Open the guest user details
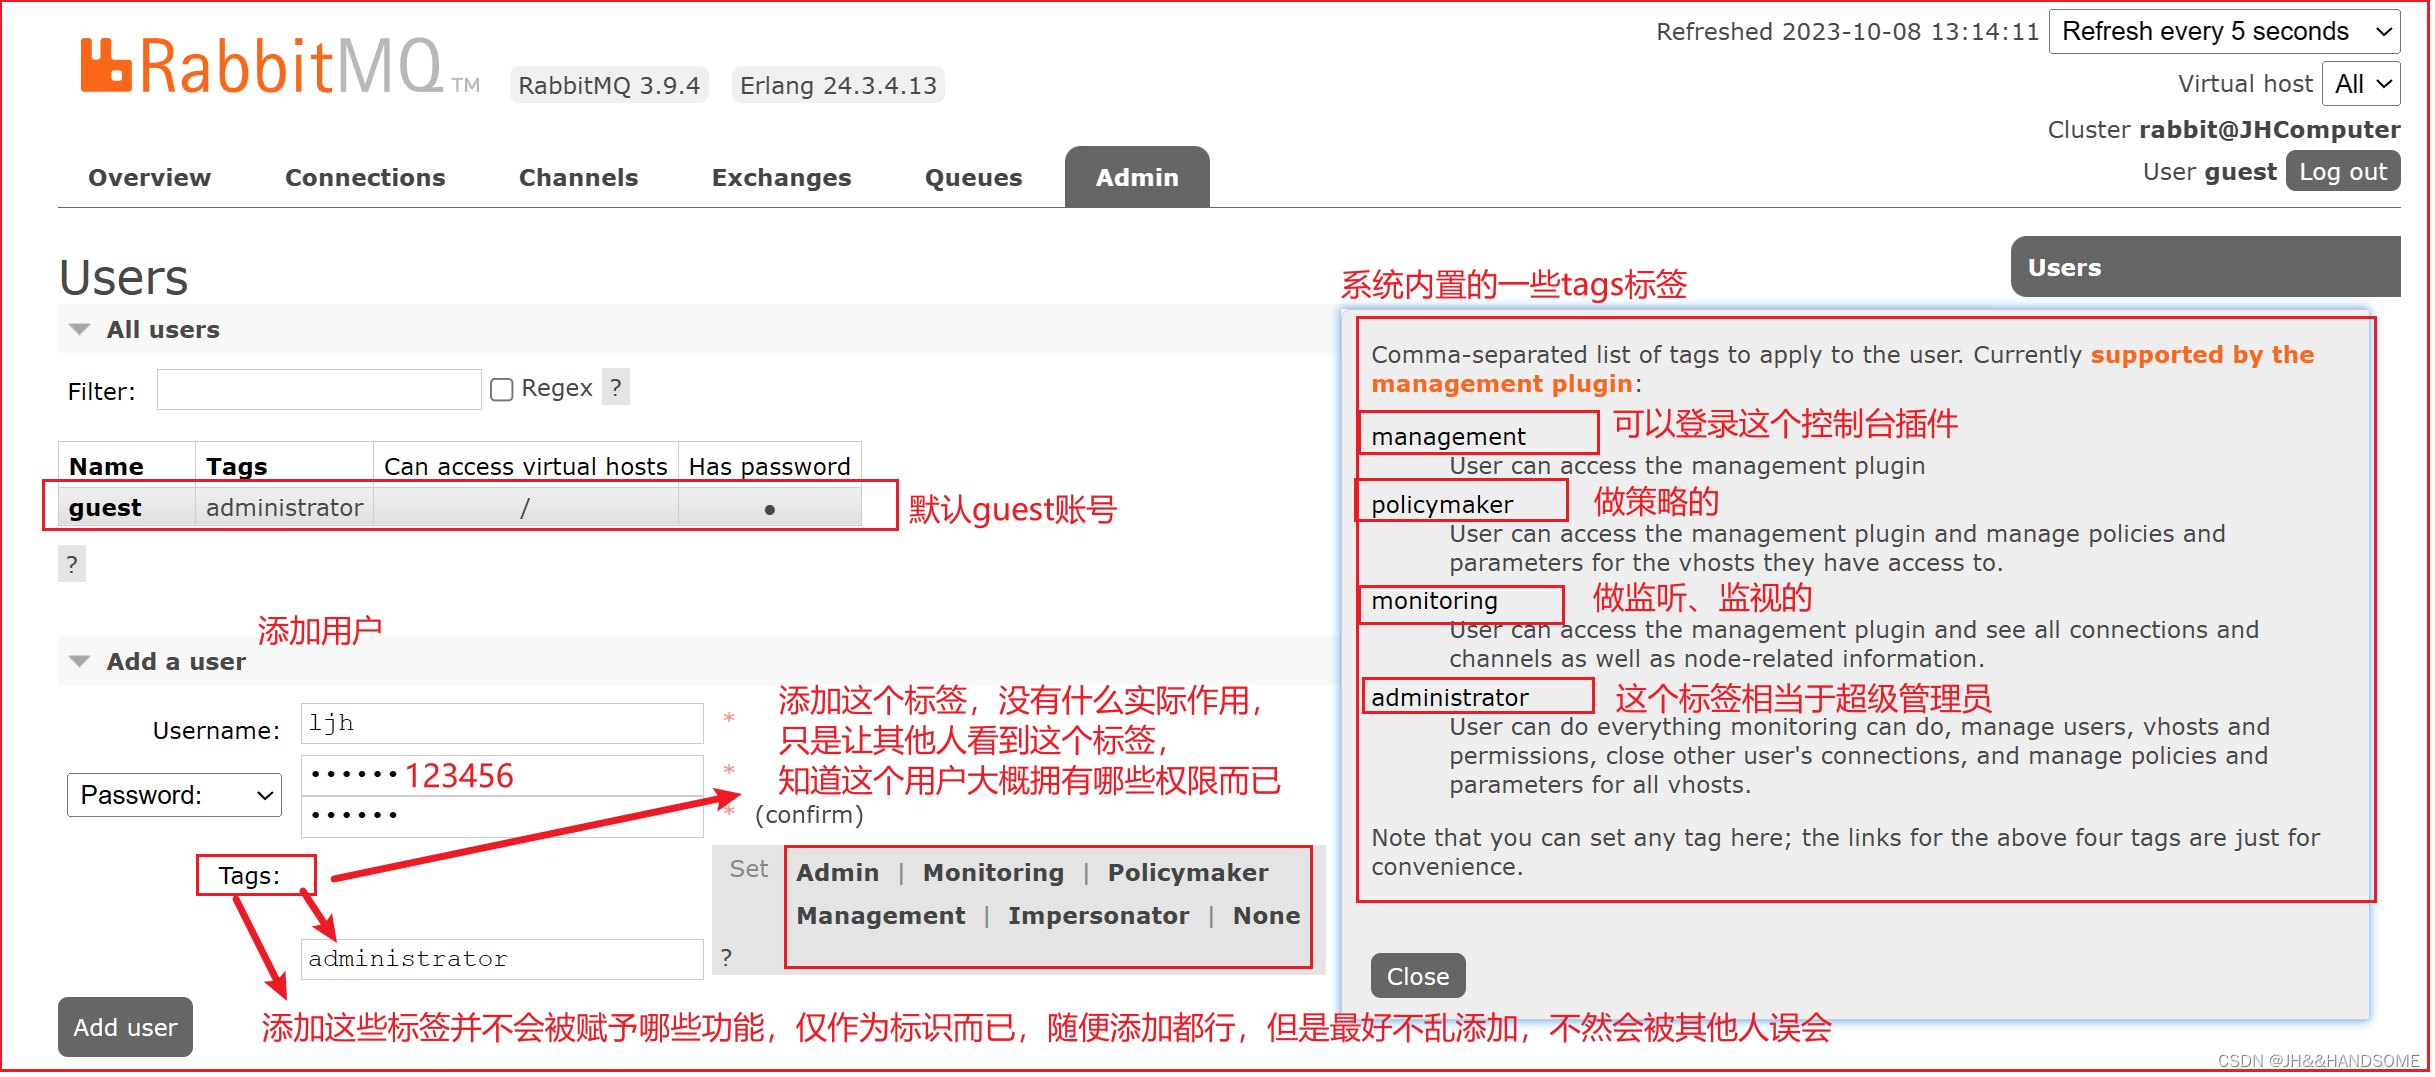The height and width of the screenshot is (1077, 2435). (105, 508)
